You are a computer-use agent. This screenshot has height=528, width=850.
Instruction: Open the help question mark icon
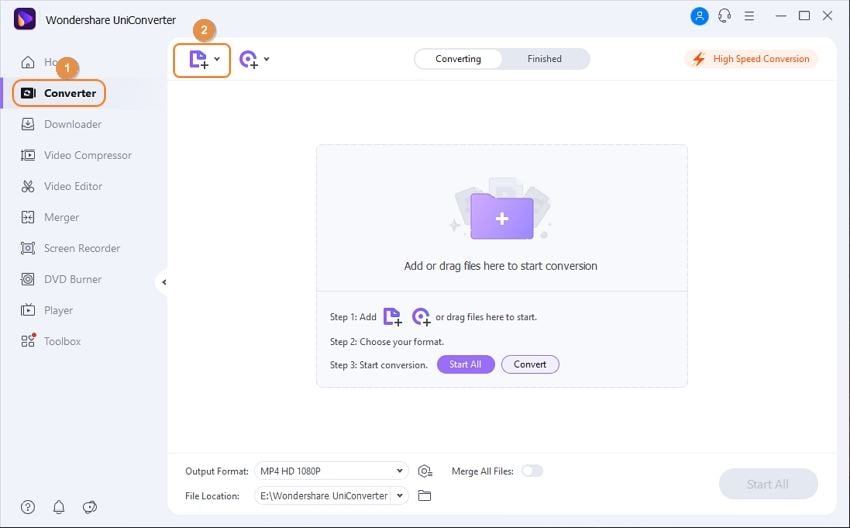[x=28, y=507]
